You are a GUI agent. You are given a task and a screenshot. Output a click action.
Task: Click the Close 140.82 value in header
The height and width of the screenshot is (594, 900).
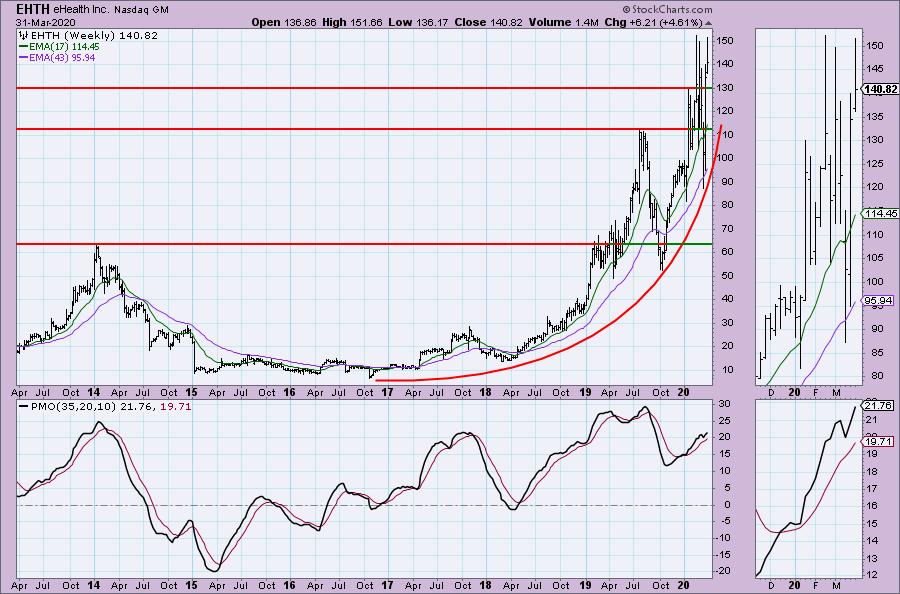(x=488, y=22)
